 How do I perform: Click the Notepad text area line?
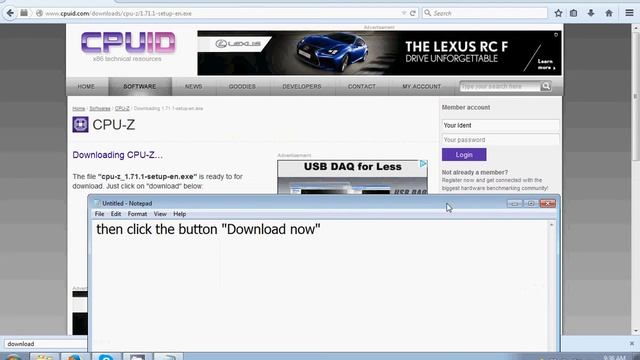click(x=208, y=229)
